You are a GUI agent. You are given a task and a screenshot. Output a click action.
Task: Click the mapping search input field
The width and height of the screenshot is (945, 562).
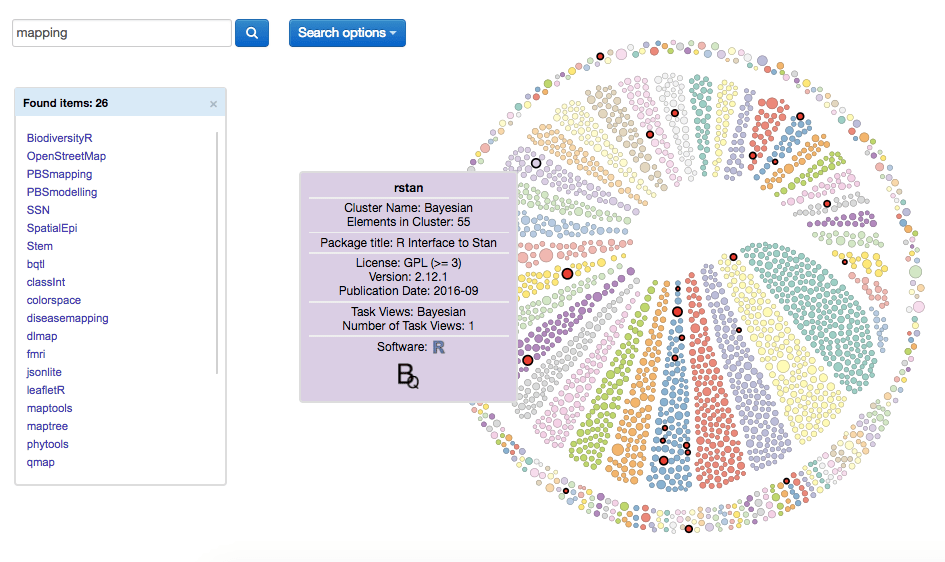pyautogui.click(x=122, y=33)
